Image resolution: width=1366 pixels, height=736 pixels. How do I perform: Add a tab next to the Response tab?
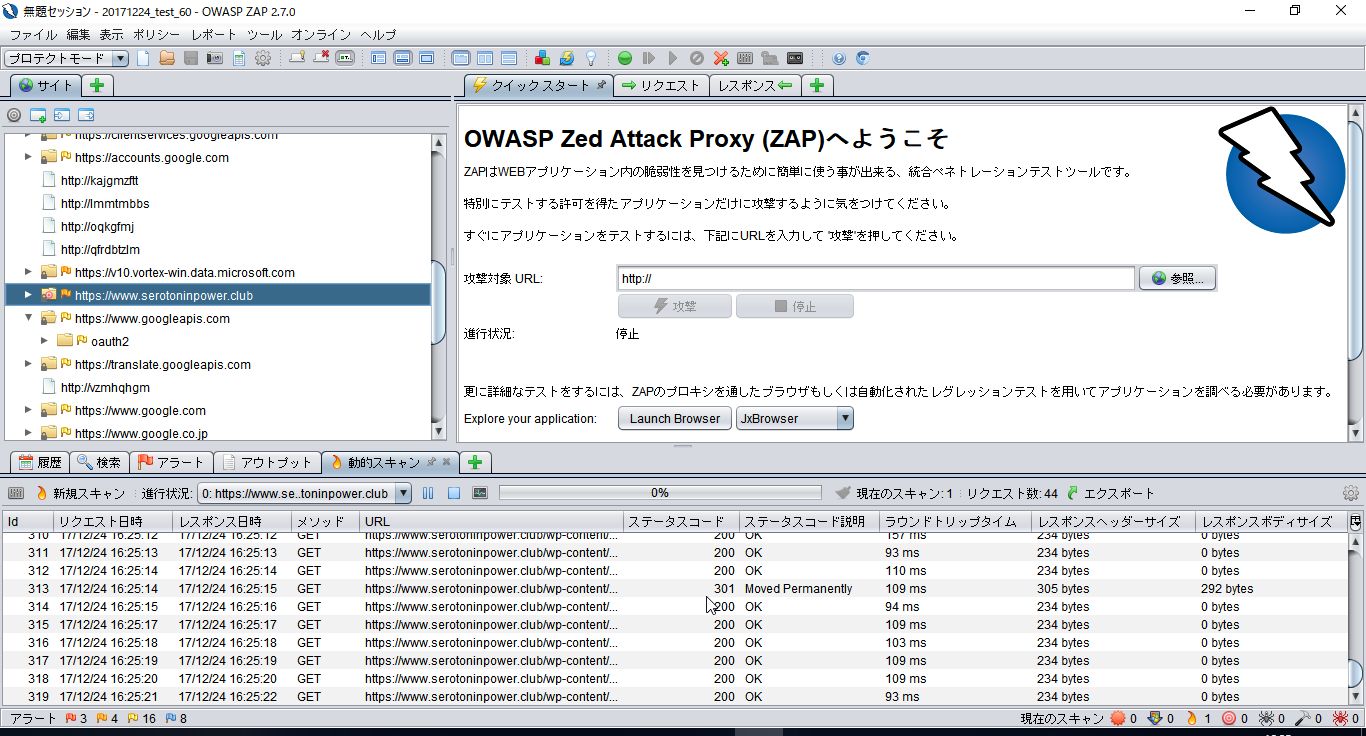tap(817, 85)
